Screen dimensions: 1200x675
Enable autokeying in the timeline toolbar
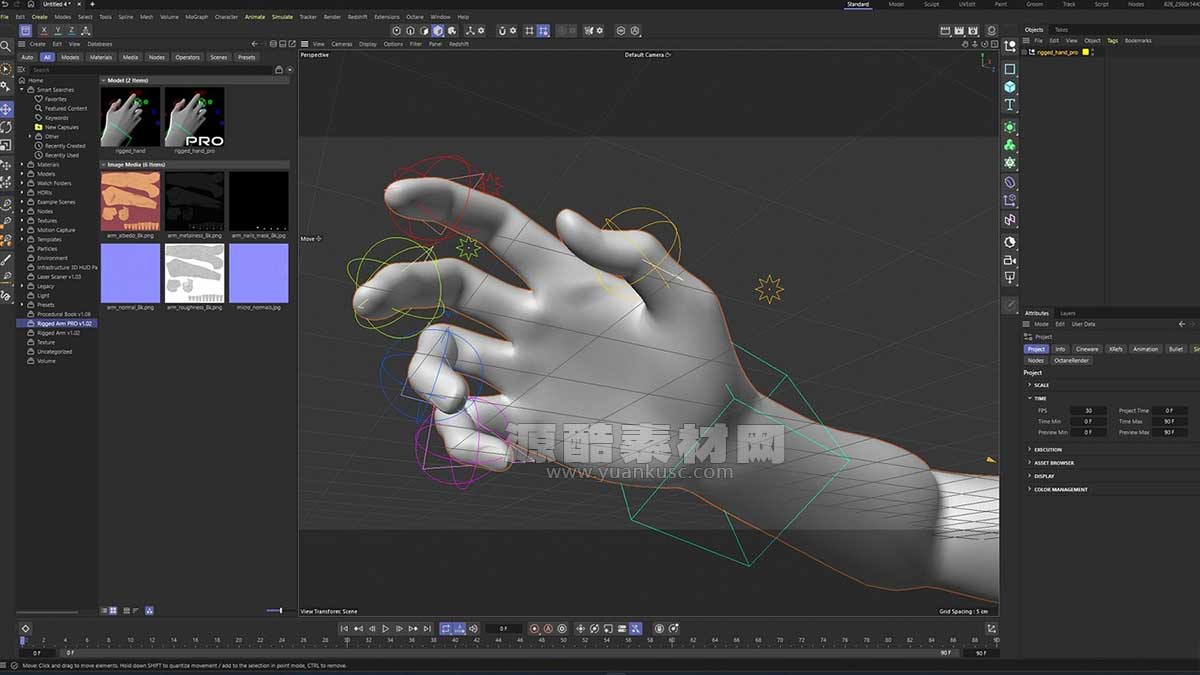coord(547,630)
